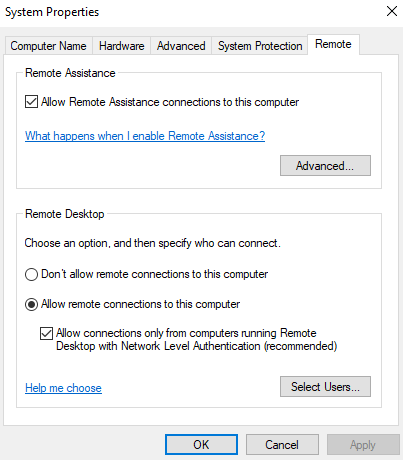Click the Remote tab
The height and width of the screenshot is (460, 403).
point(333,44)
